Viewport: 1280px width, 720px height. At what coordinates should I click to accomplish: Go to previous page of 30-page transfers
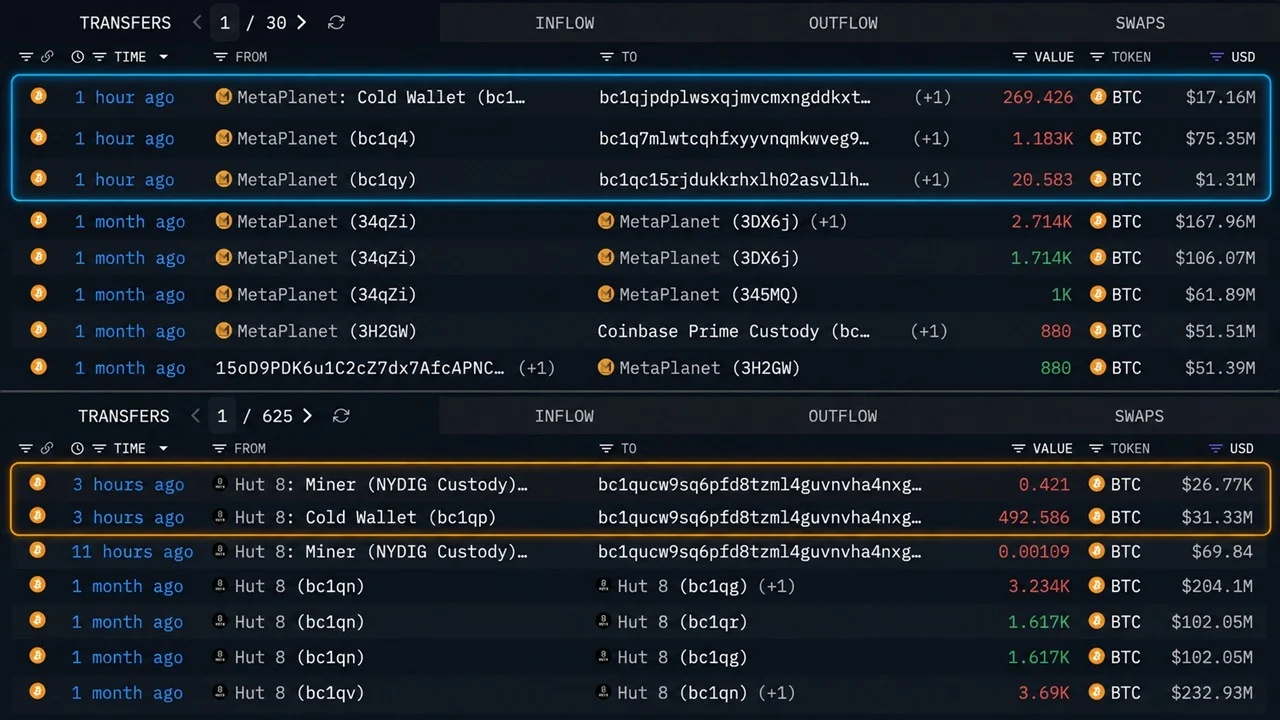[197, 22]
